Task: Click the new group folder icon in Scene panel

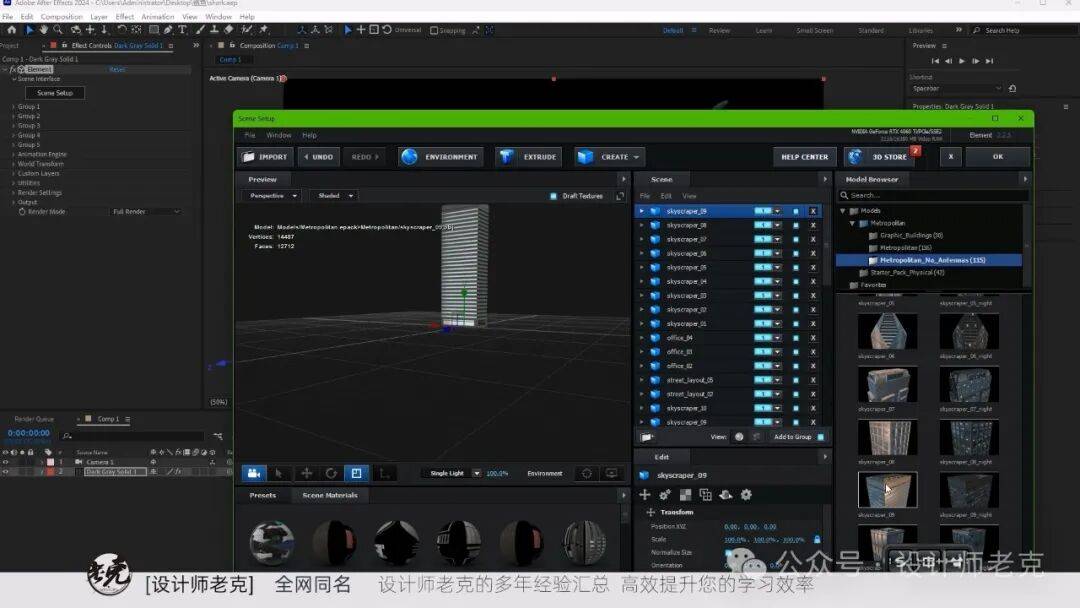Action: [647, 437]
